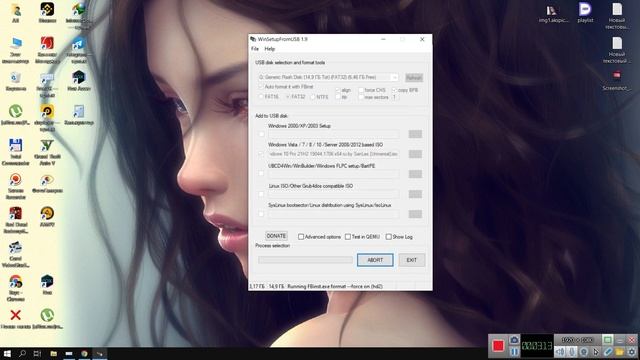Image resolution: width=640 pixels, height=360 pixels.
Task: Open the Windows Start menu
Action: [x=7, y=353]
